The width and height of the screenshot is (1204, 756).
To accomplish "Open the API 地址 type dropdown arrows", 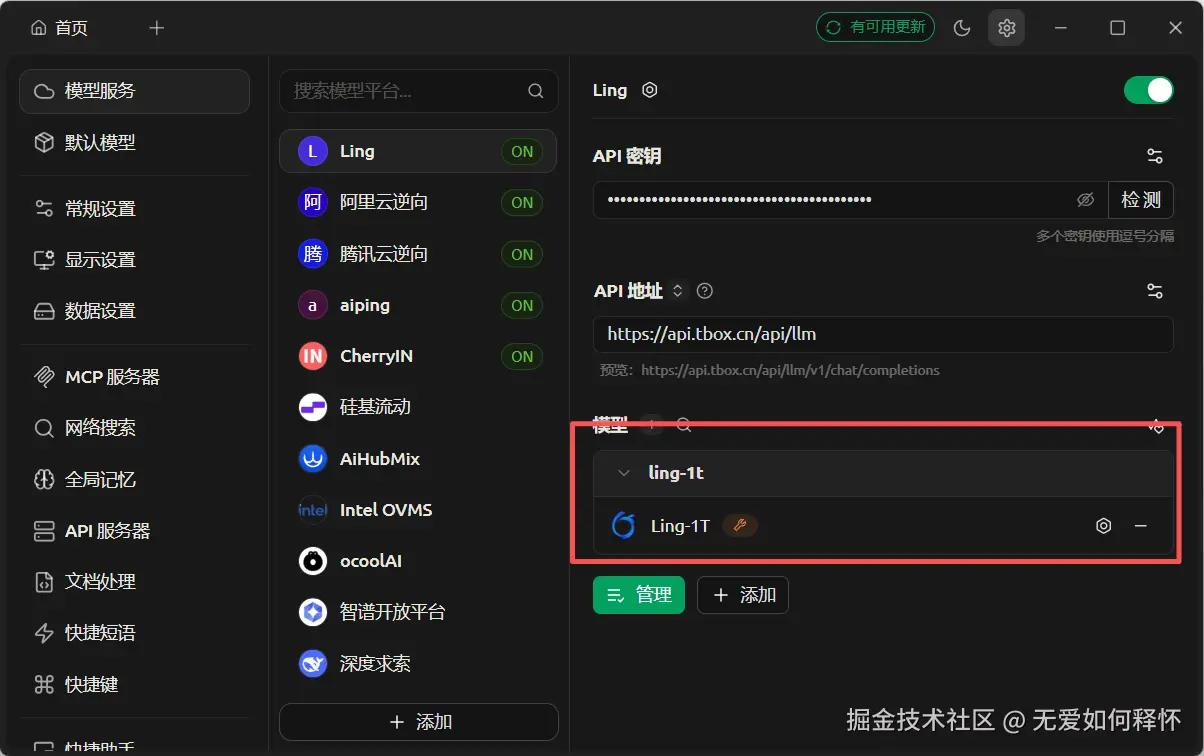I will [677, 291].
